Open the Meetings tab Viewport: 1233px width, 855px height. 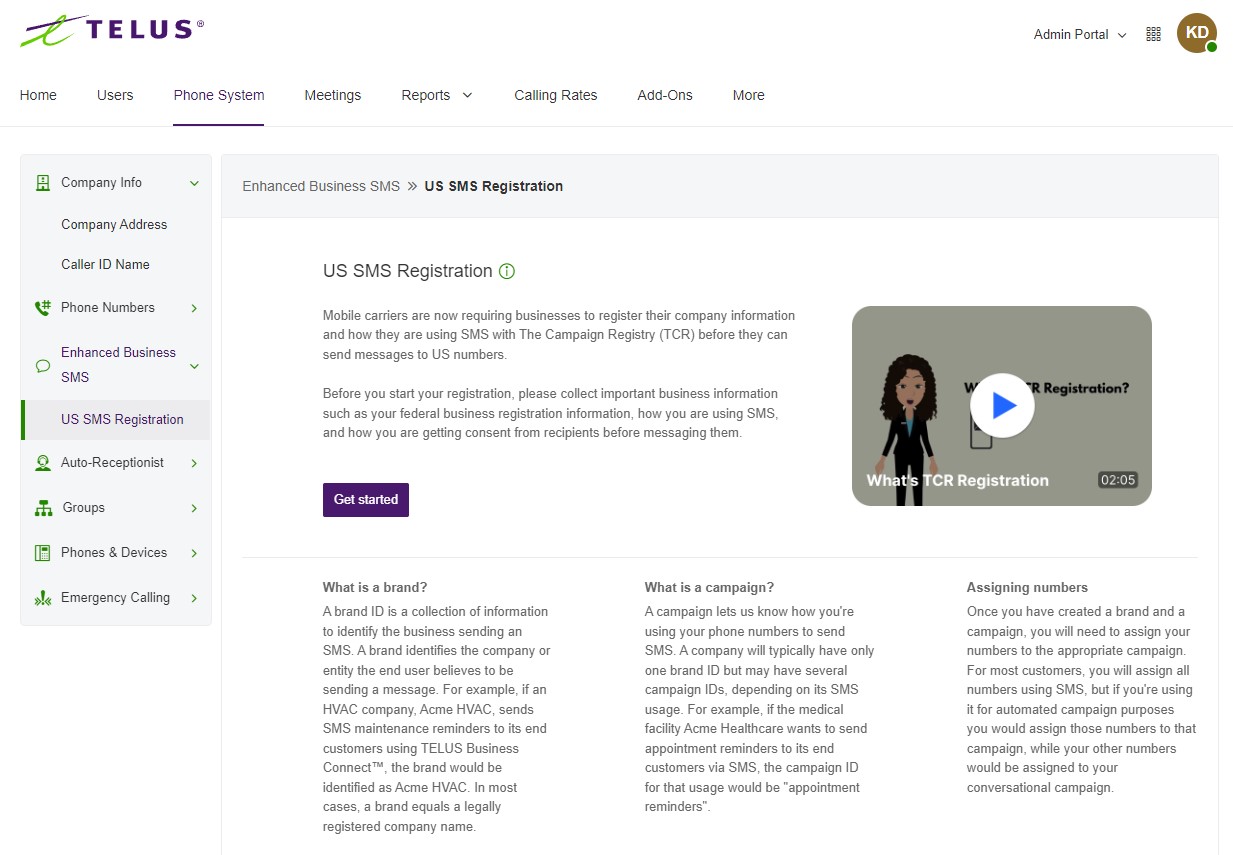click(x=333, y=95)
